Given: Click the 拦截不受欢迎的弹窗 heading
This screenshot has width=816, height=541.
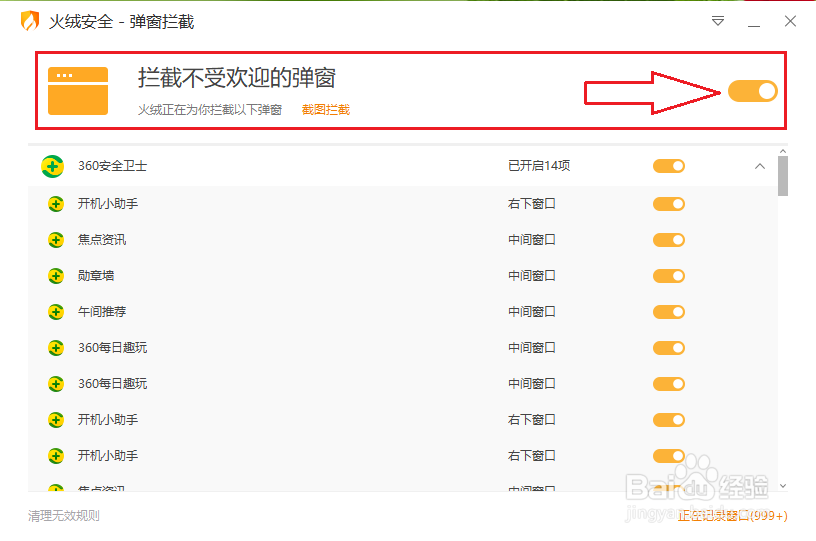Looking at the screenshot, I should [237, 78].
